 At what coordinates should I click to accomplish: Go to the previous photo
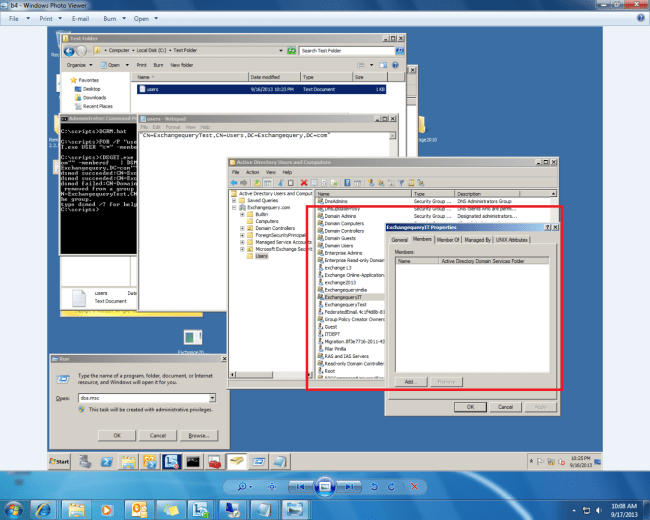pos(301,485)
